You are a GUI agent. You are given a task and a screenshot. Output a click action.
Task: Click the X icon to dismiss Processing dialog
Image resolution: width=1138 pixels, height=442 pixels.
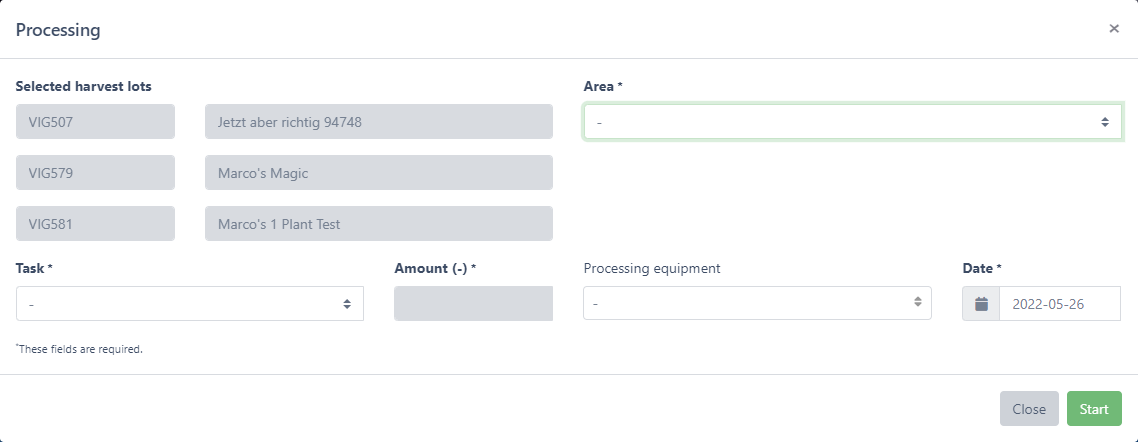1113,29
